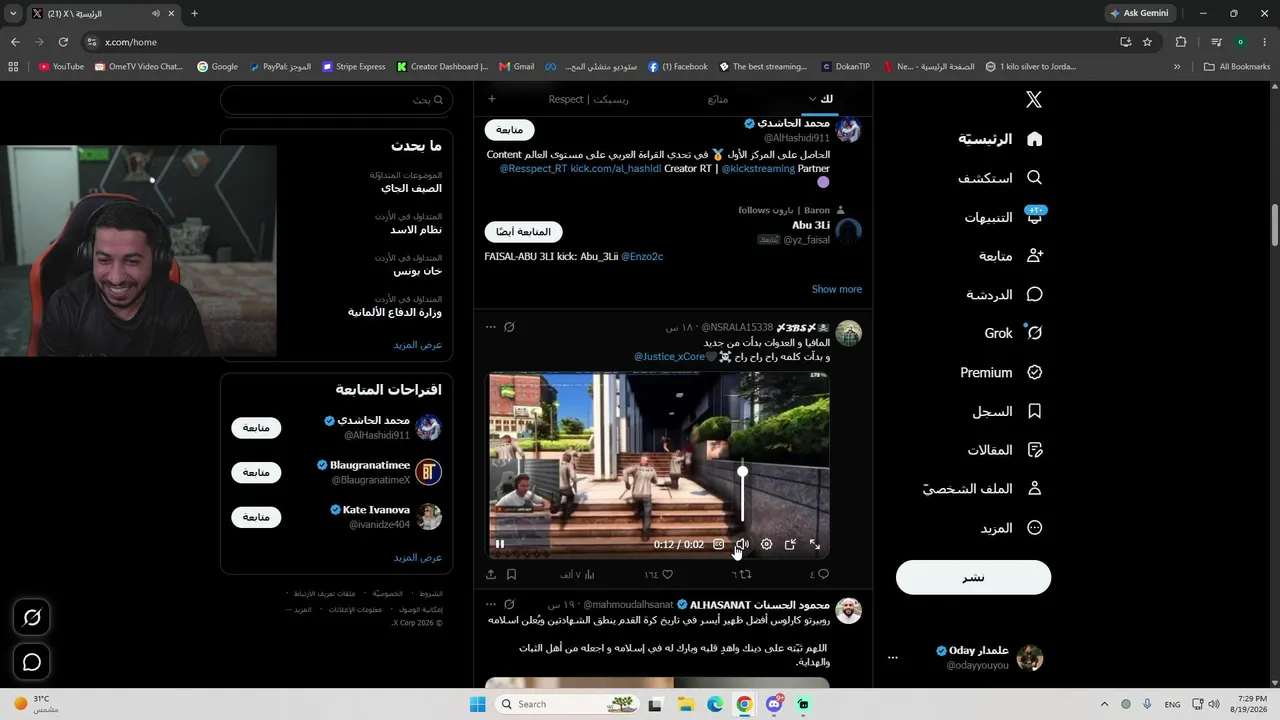
Task: Open the All Bookmarks folder
Action: coord(1237,67)
